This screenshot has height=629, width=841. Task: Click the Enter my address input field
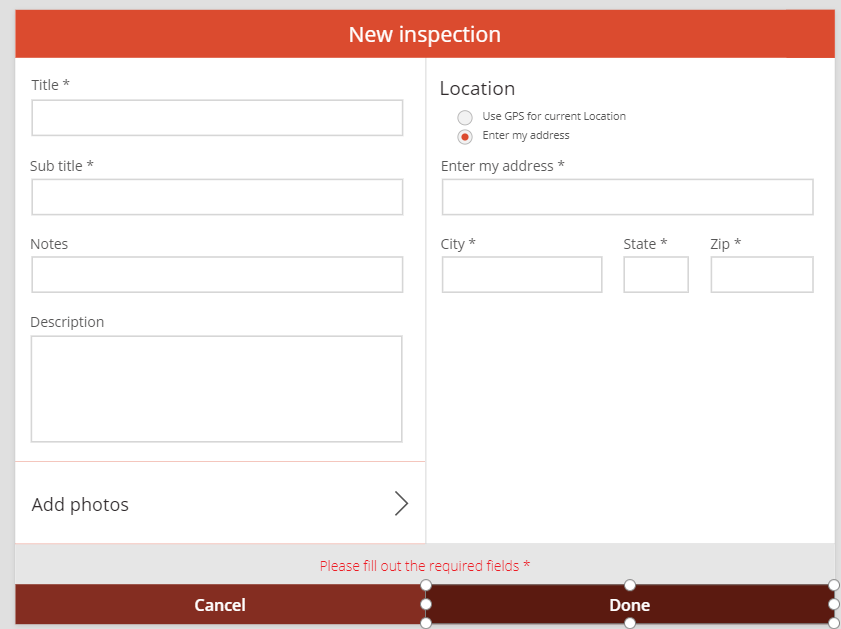pos(628,197)
